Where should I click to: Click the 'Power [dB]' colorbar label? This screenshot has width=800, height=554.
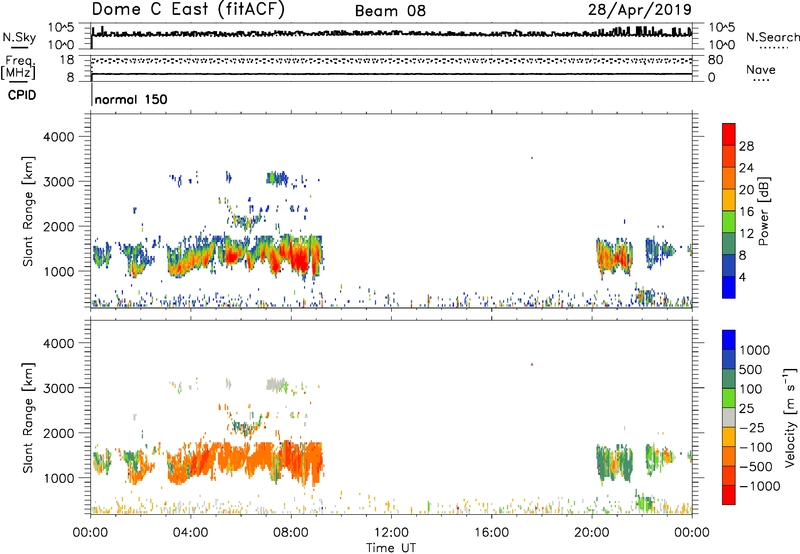click(763, 211)
